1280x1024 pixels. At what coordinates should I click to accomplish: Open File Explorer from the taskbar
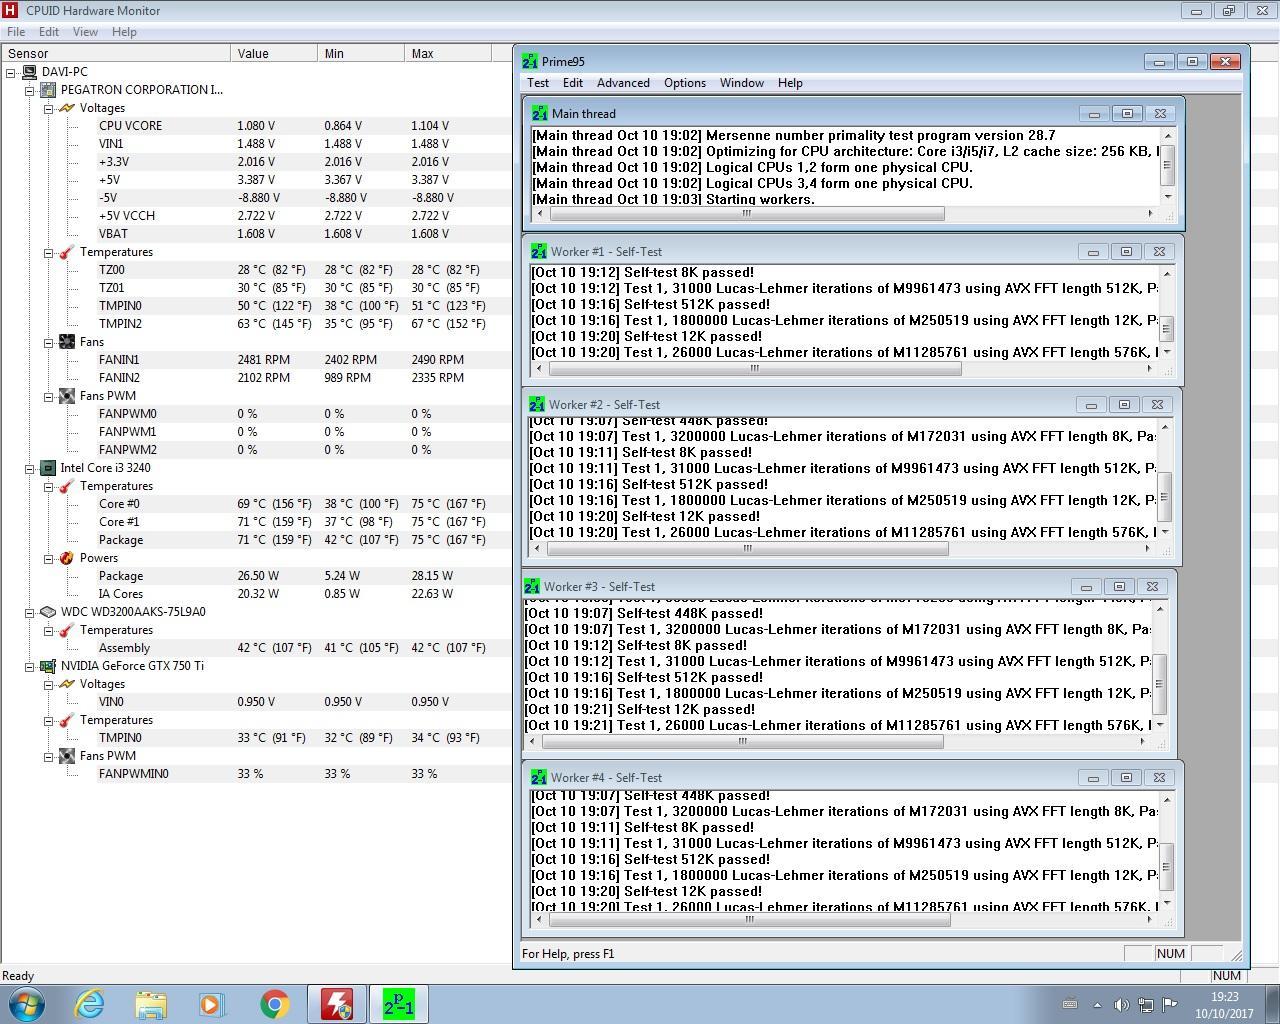(x=151, y=1004)
